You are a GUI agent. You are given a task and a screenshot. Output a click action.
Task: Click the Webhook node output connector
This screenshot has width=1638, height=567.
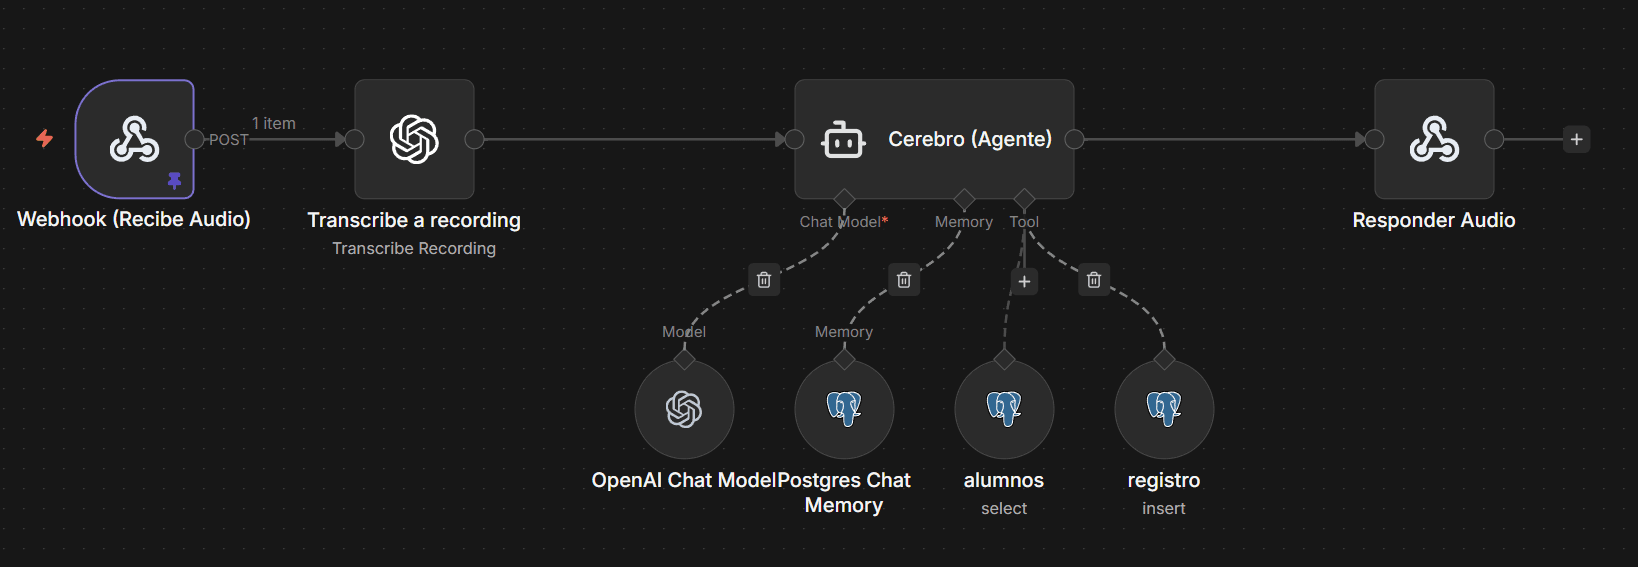[x=195, y=139]
